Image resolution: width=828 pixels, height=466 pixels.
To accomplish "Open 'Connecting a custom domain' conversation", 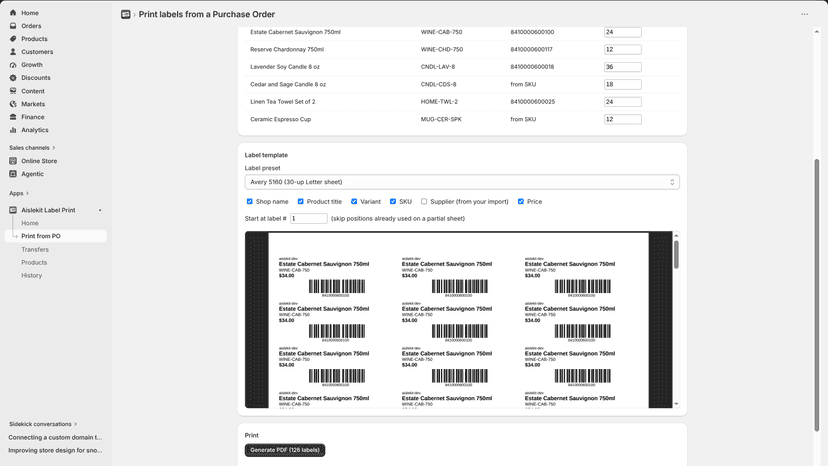I will (x=55, y=437).
